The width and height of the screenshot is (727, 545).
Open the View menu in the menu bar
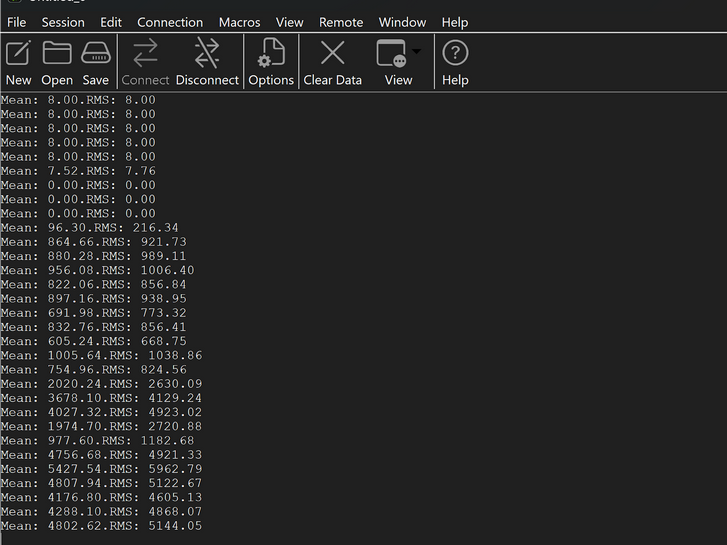[289, 22]
